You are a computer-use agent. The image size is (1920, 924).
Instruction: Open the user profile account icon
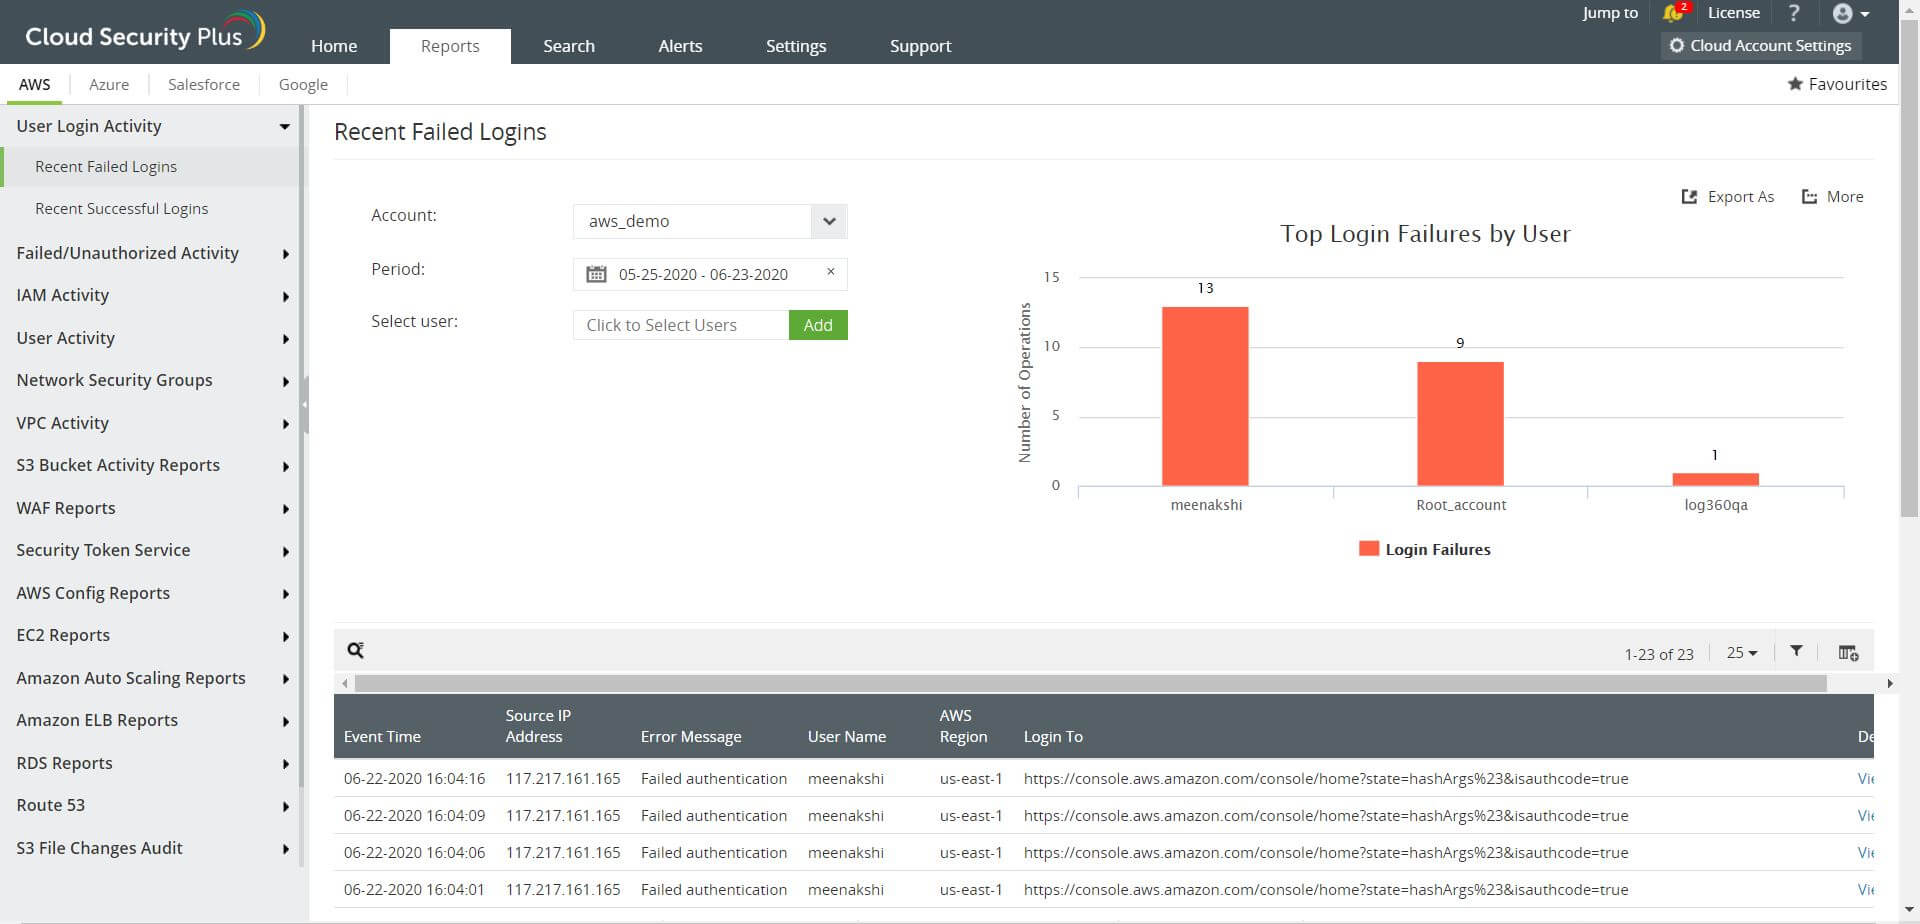(x=1845, y=13)
